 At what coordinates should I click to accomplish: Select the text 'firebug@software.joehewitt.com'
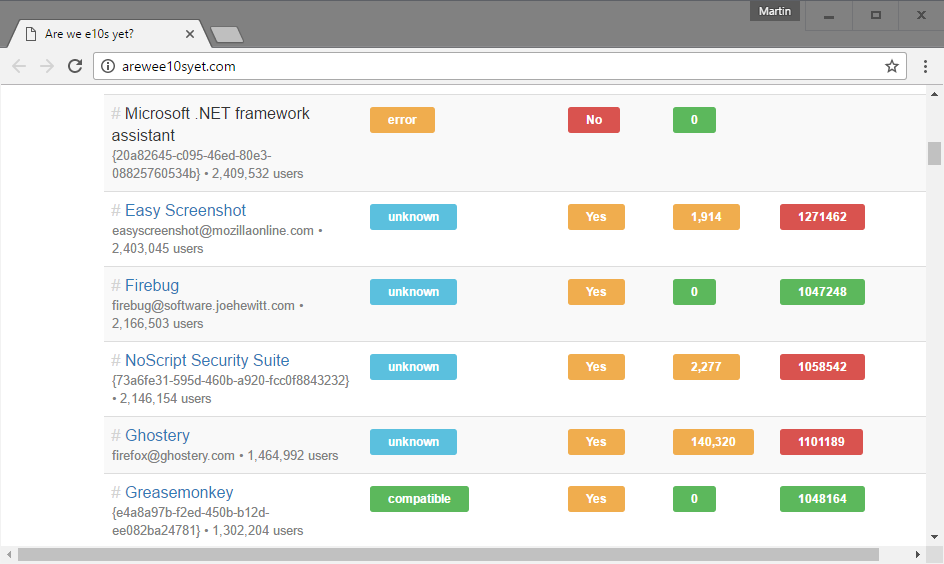pyautogui.click(x=203, y=306)
